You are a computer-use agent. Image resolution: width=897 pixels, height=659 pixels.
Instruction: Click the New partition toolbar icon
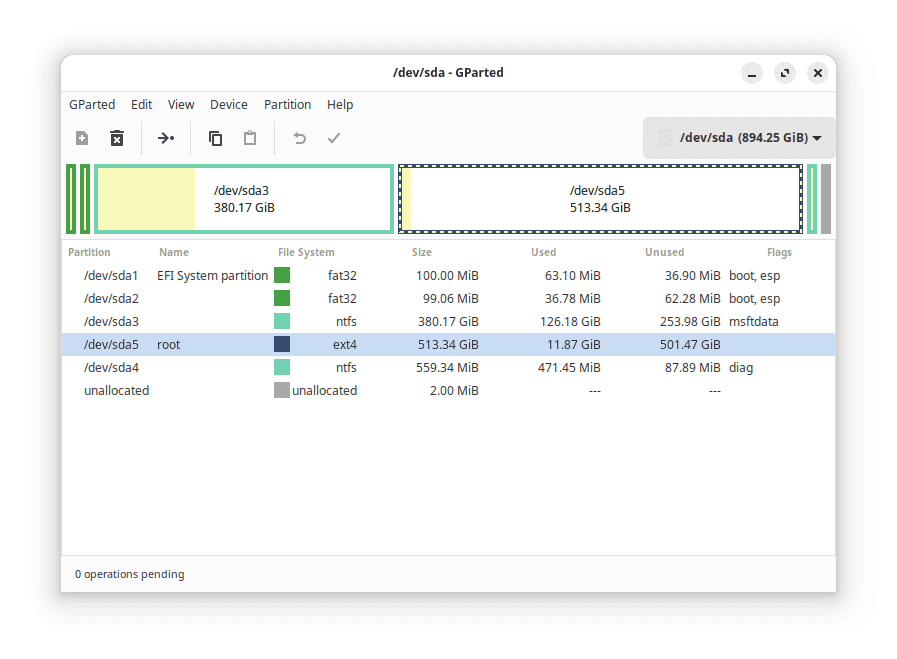(82, 138)
